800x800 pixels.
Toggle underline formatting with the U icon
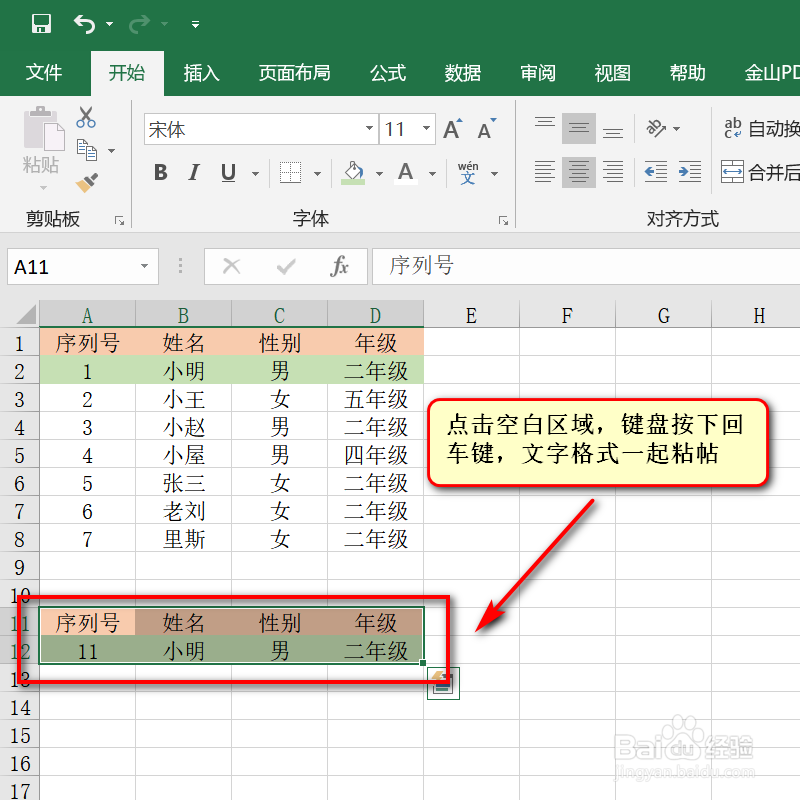[x=227, y=172]
